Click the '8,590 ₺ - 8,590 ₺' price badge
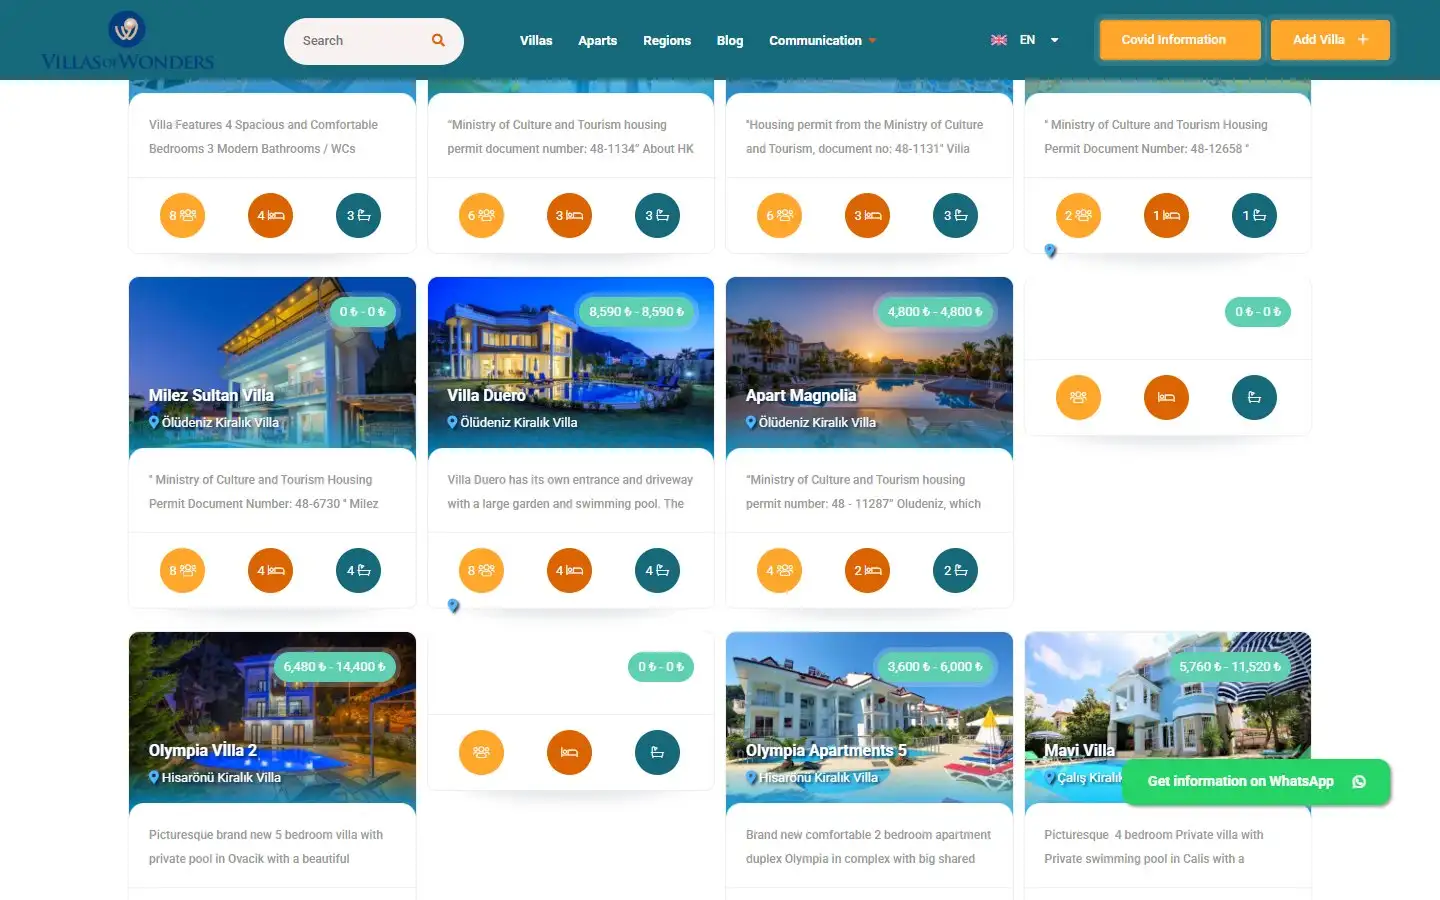The image size is (1440, 900). tap(637, 312)
